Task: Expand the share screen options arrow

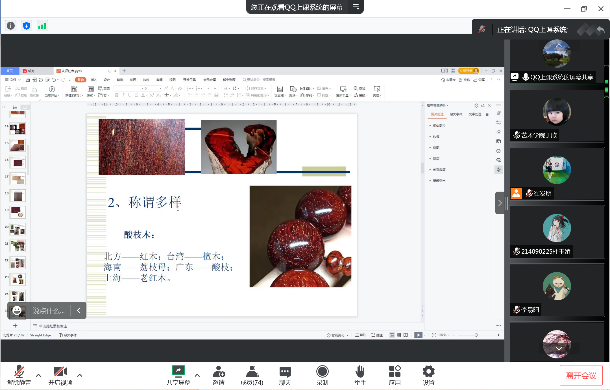Action: pyautogui.click(x=197, y=376)
